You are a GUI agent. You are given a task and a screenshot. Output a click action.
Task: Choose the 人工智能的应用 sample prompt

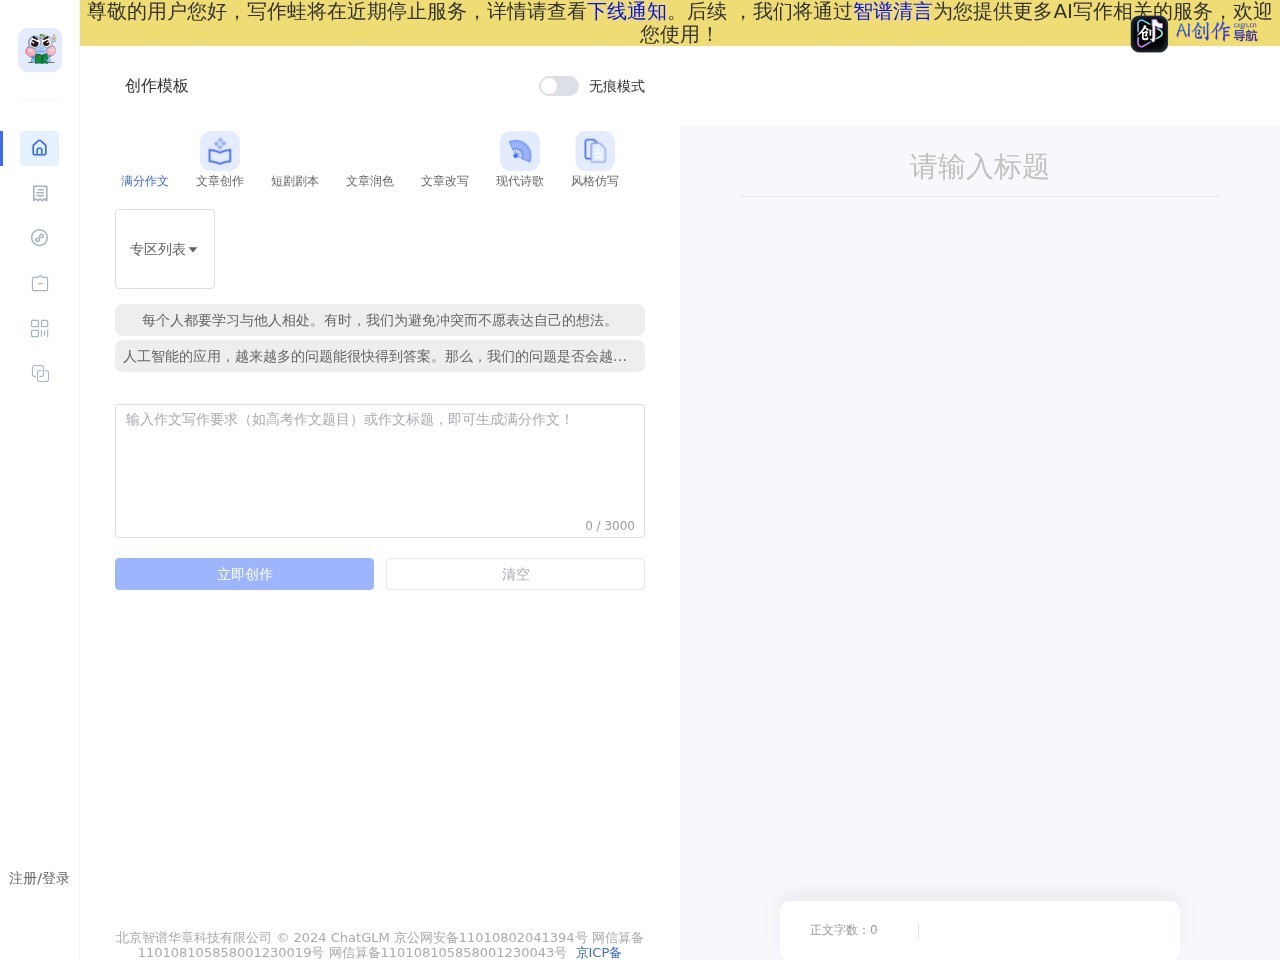(380, 356)
